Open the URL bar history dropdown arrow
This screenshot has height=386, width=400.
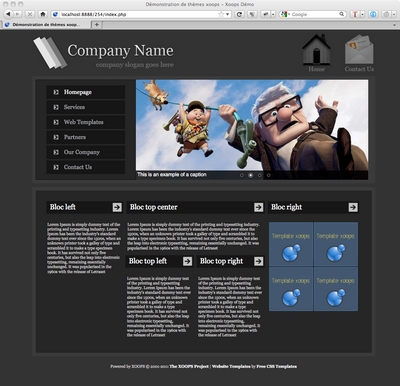pyautogui.click(x=228, y=14)
